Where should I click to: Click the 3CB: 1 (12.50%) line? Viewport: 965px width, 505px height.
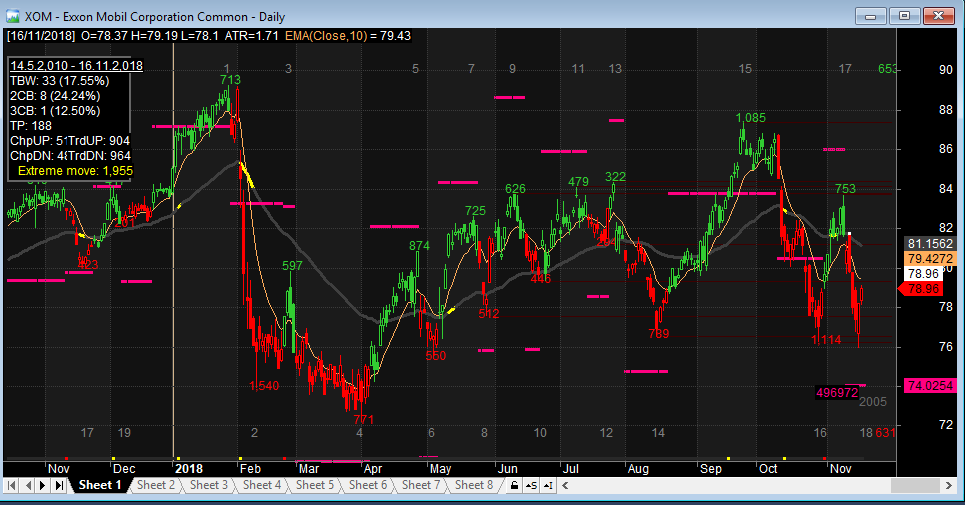(55, 111)
